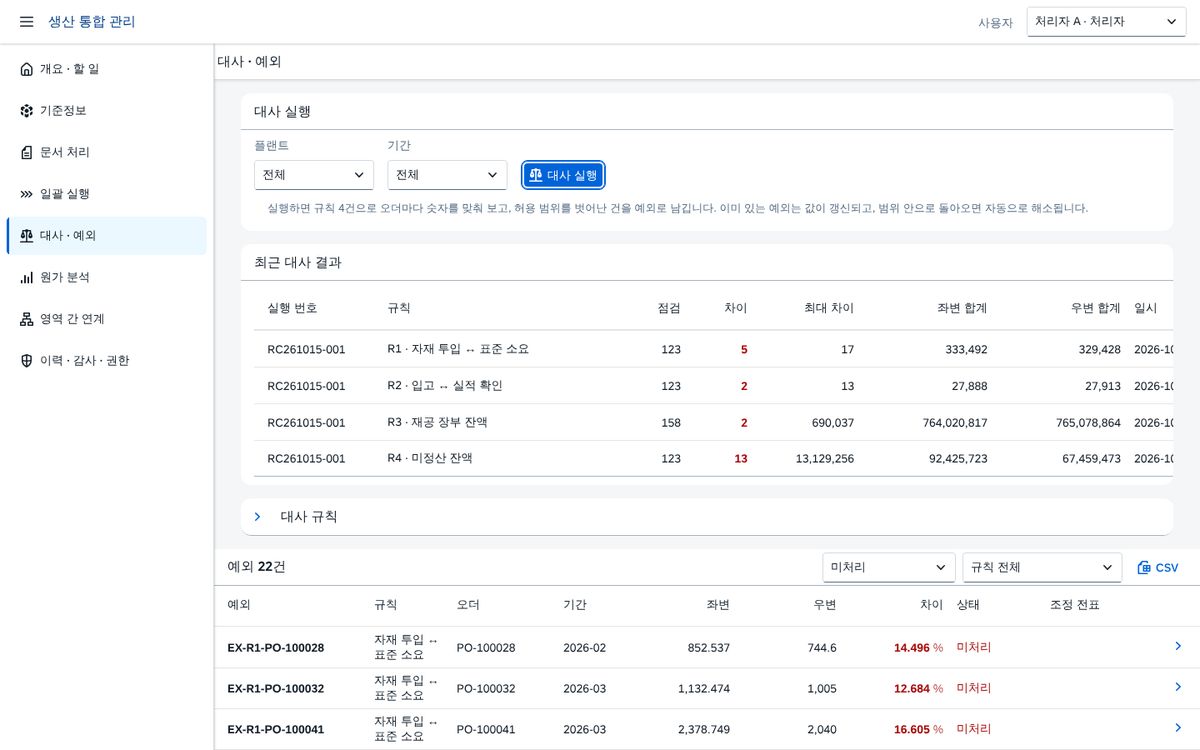Go to 영역 간 연계 menu
This screenshot has width=1200, height=750.
click(106, 319)
